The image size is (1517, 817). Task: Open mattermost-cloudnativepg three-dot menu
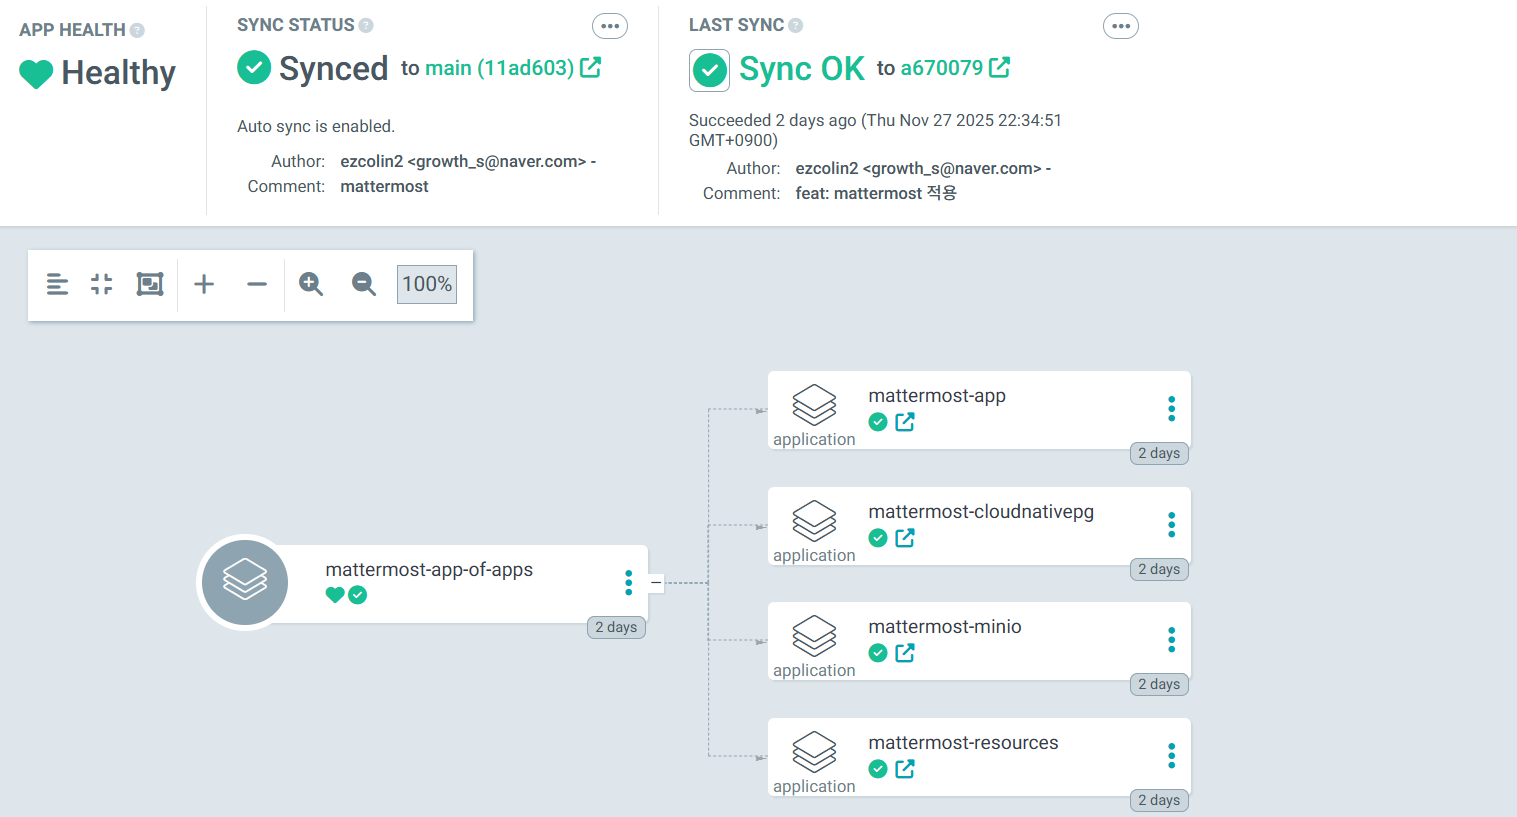tap(1171, 524)
